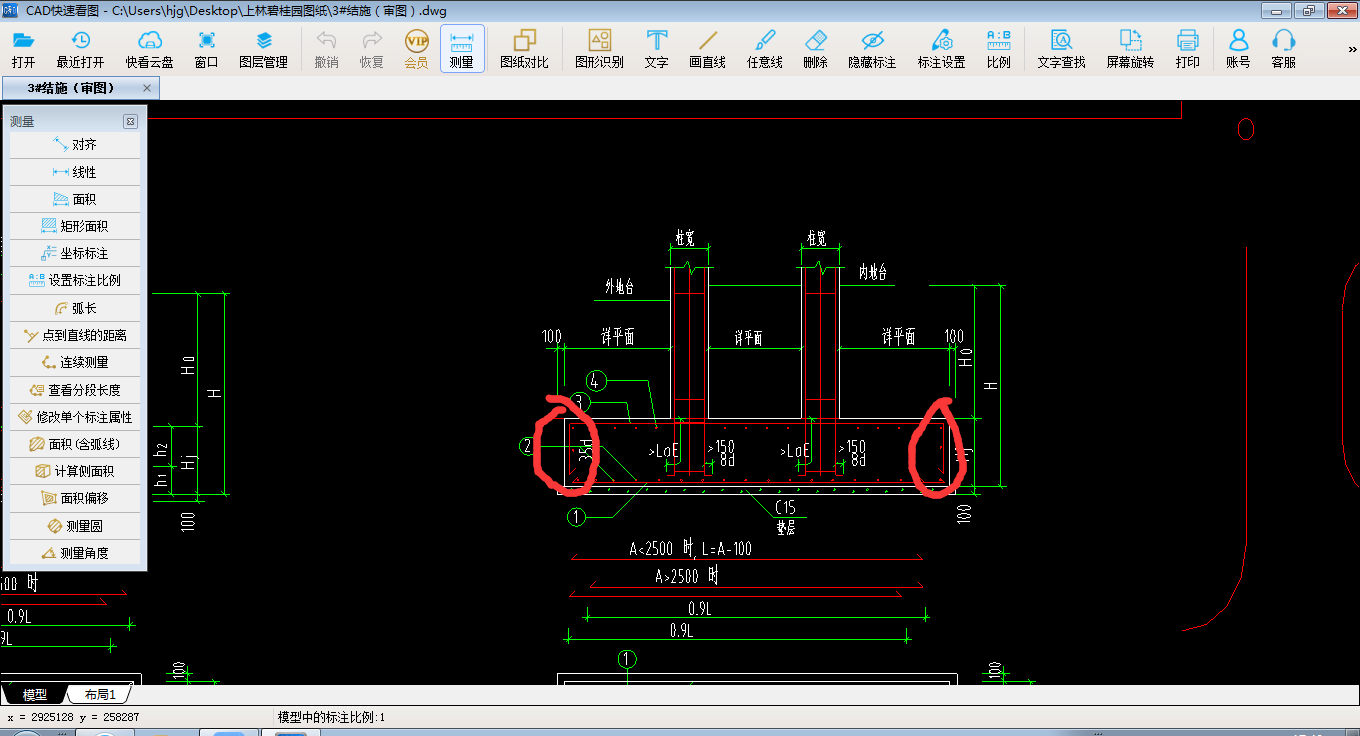1360x736 pixels.
Task: Open VIP 会员 membership
Action: 417,49
